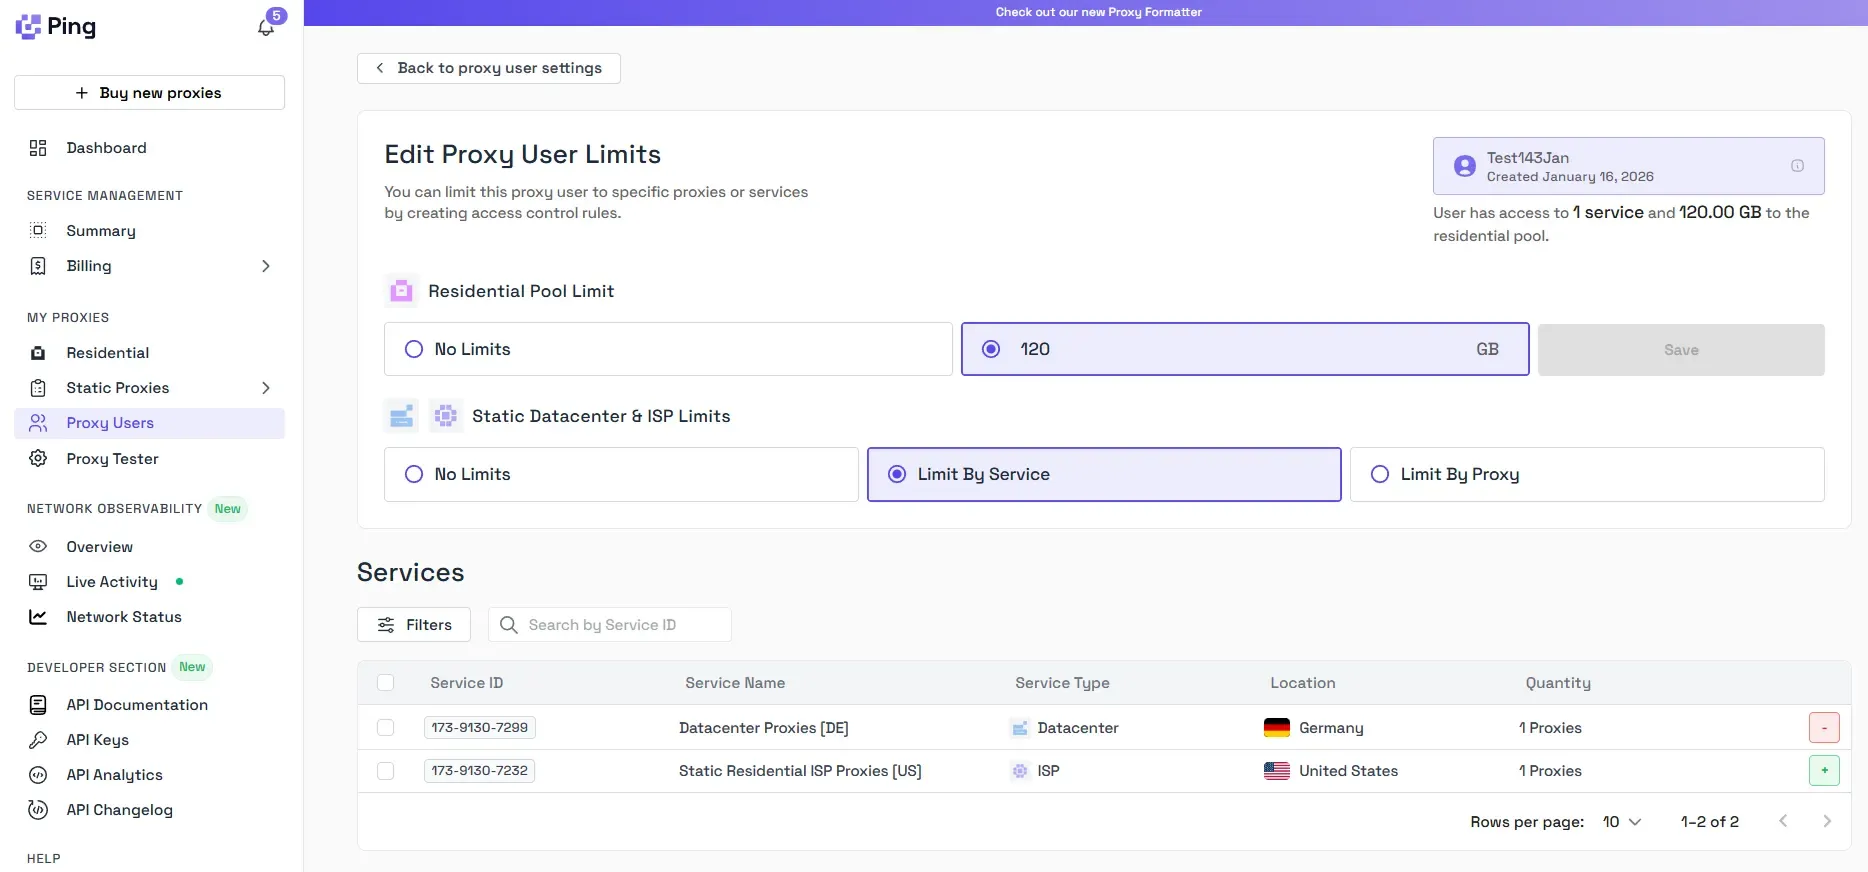Open the Filters button in Services
This screenshot has height=872, width=1868.
(x=414, y=625)
